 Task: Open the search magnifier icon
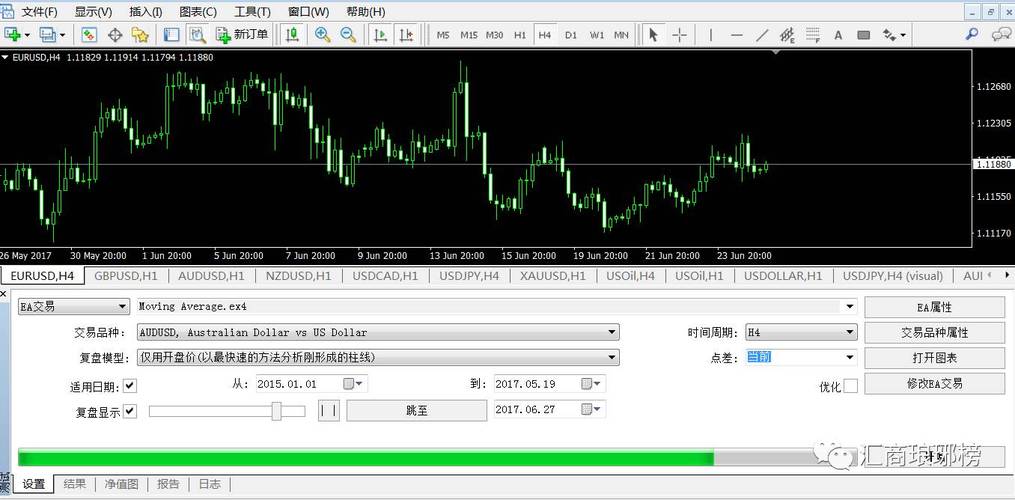(x=971, y=34)
